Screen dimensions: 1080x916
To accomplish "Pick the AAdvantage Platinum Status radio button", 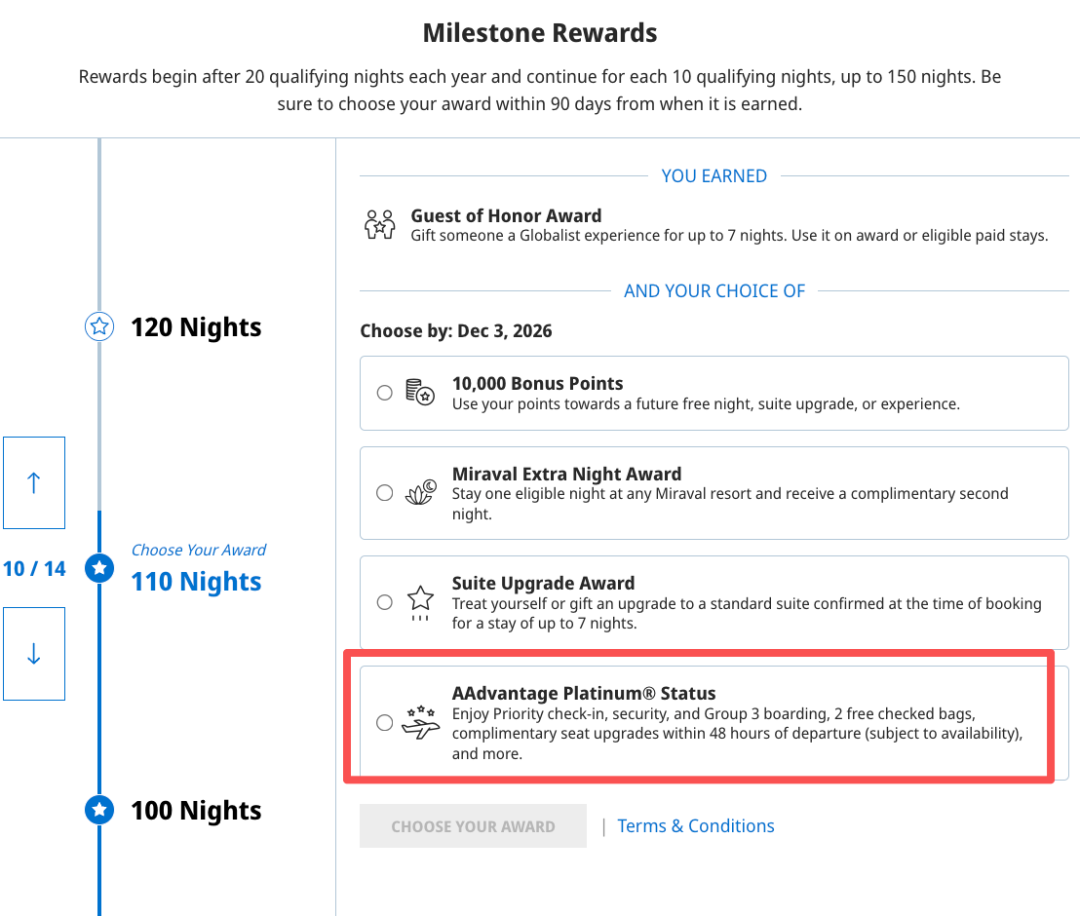I will point(384,722).
